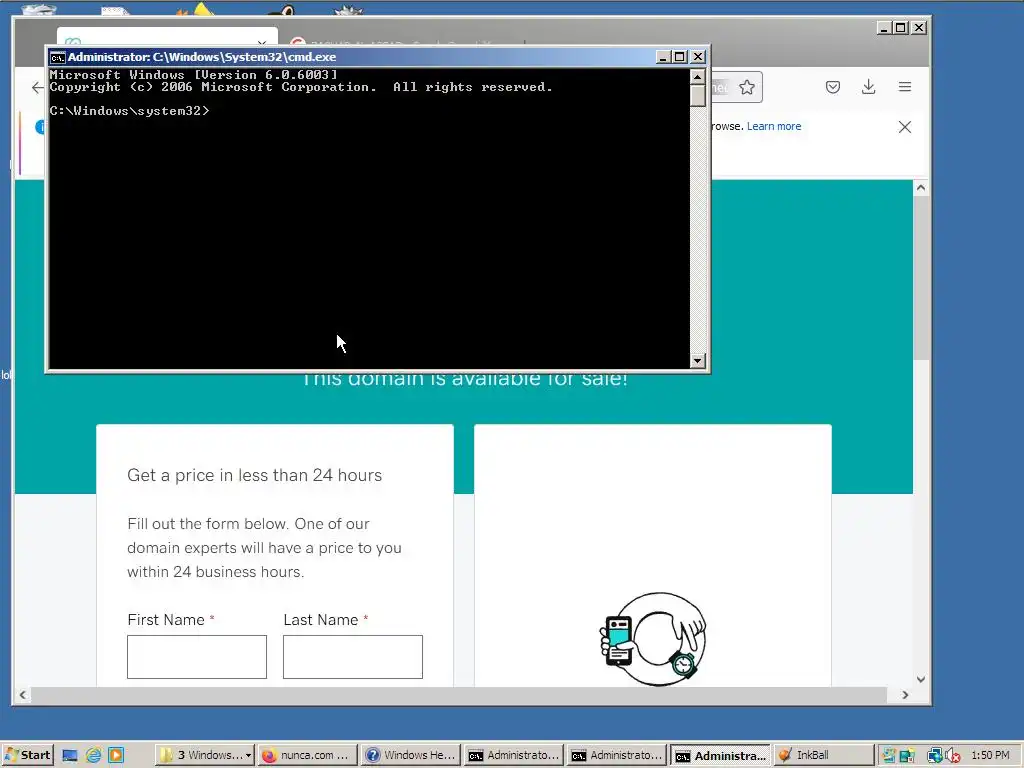Click cmd window scrollbar down arrow
The width and height of the screenshot is (1024, 768).
tap(697, 360)
